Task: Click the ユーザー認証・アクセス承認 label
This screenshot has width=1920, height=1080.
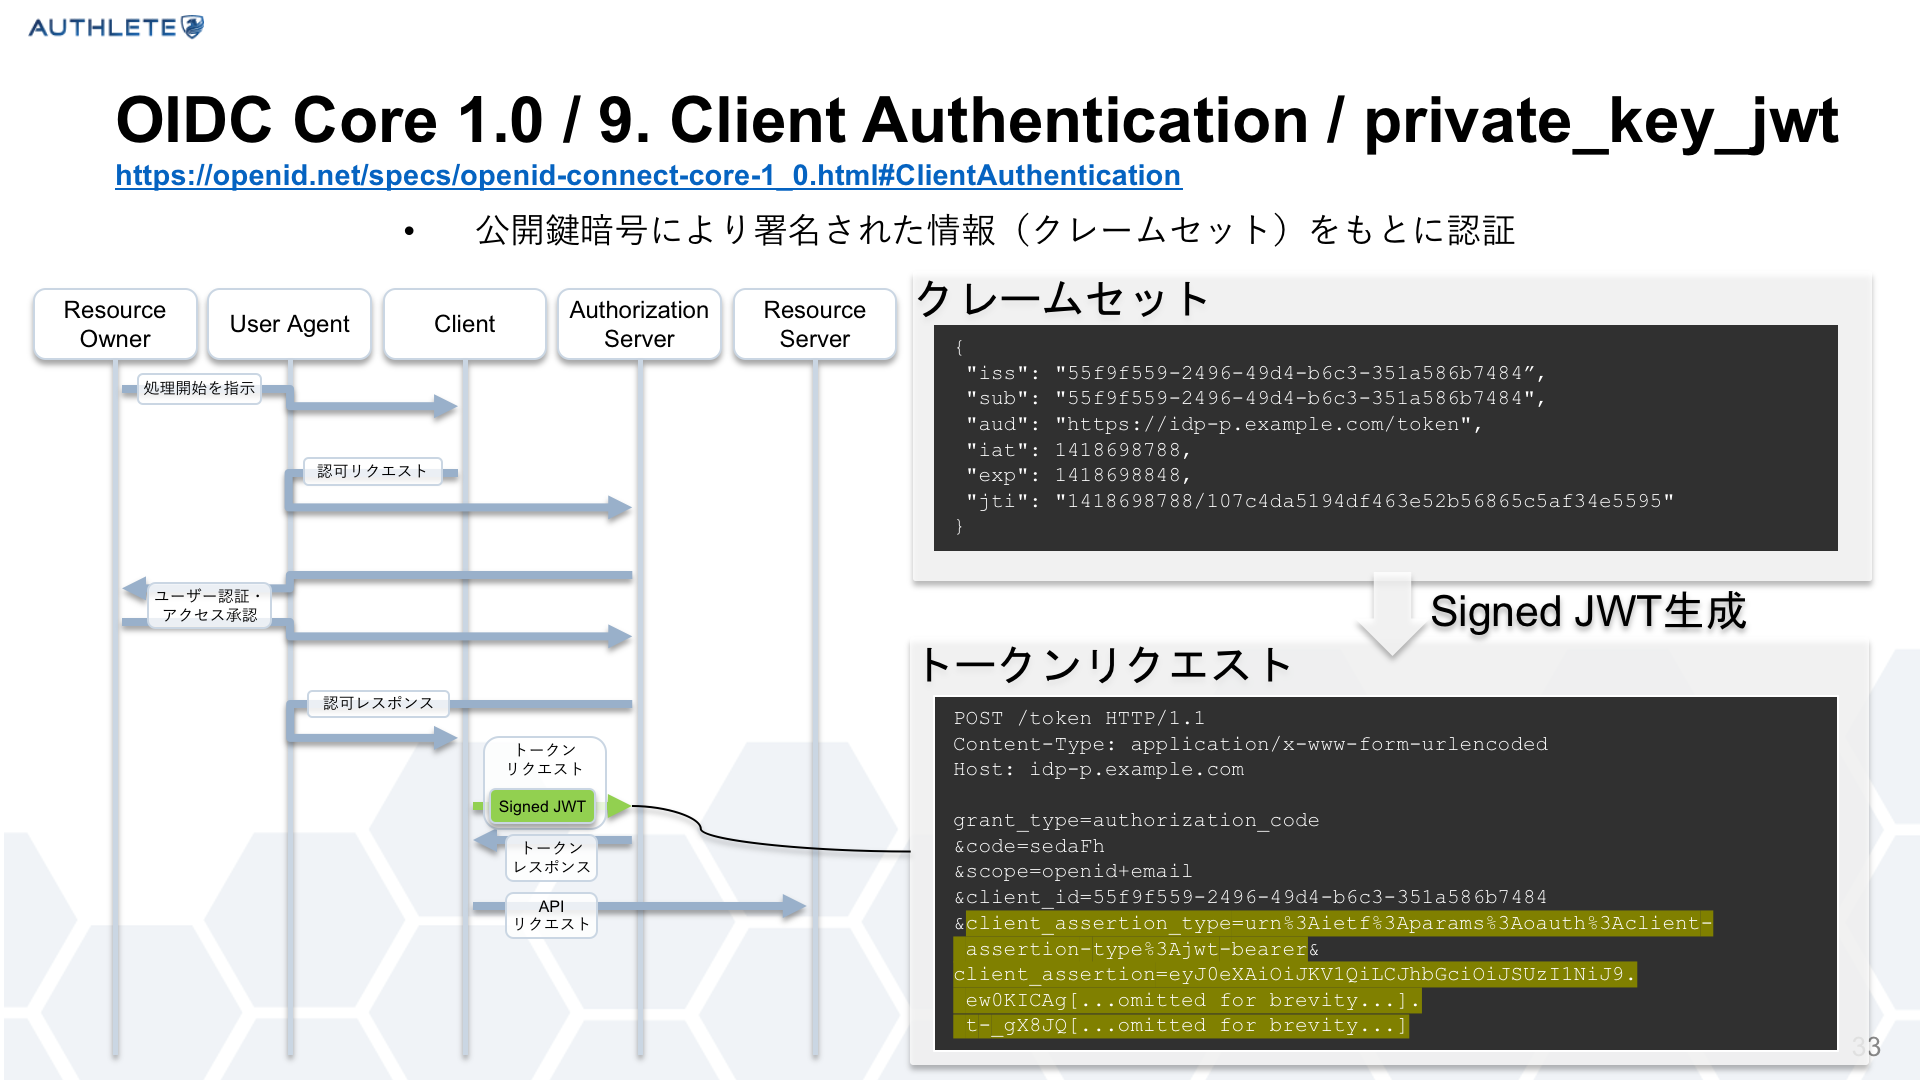Action: [210, 605]
